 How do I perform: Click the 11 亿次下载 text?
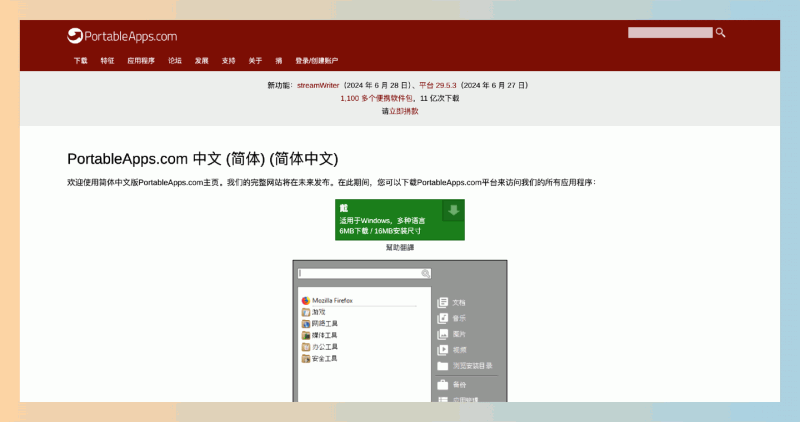[440, 98]
